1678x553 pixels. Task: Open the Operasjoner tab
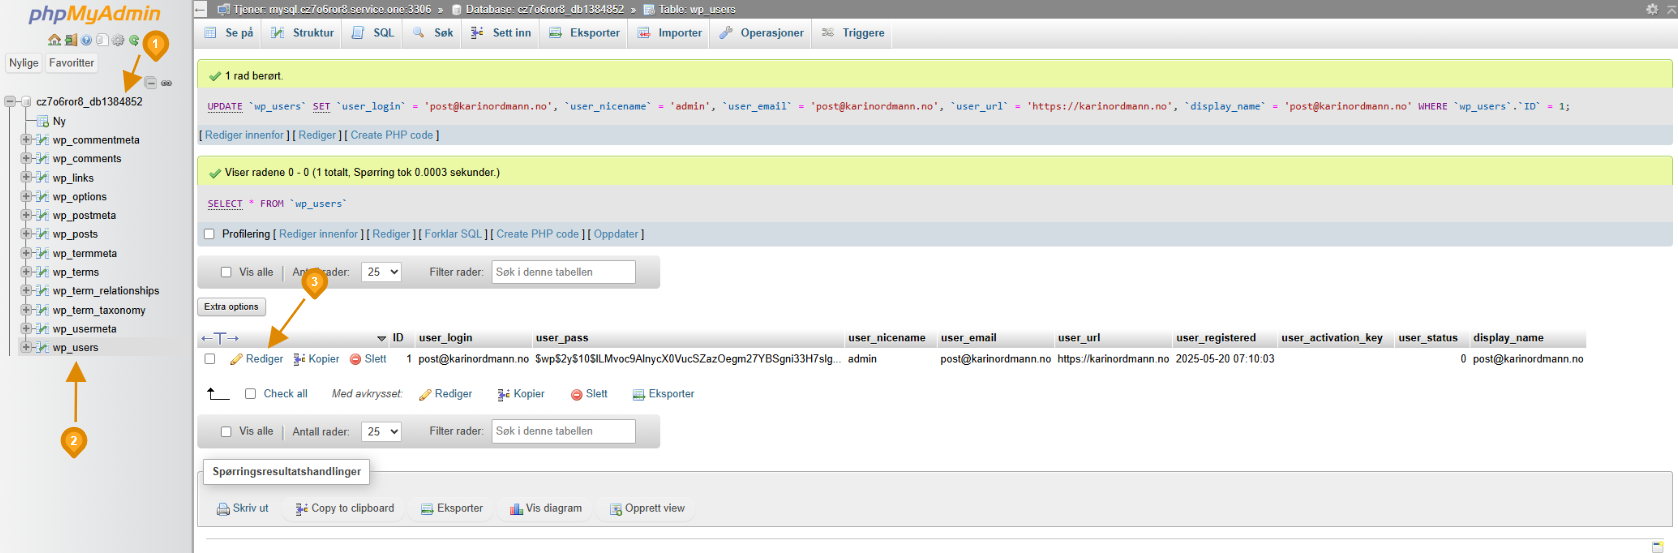(x=762, y=33)
